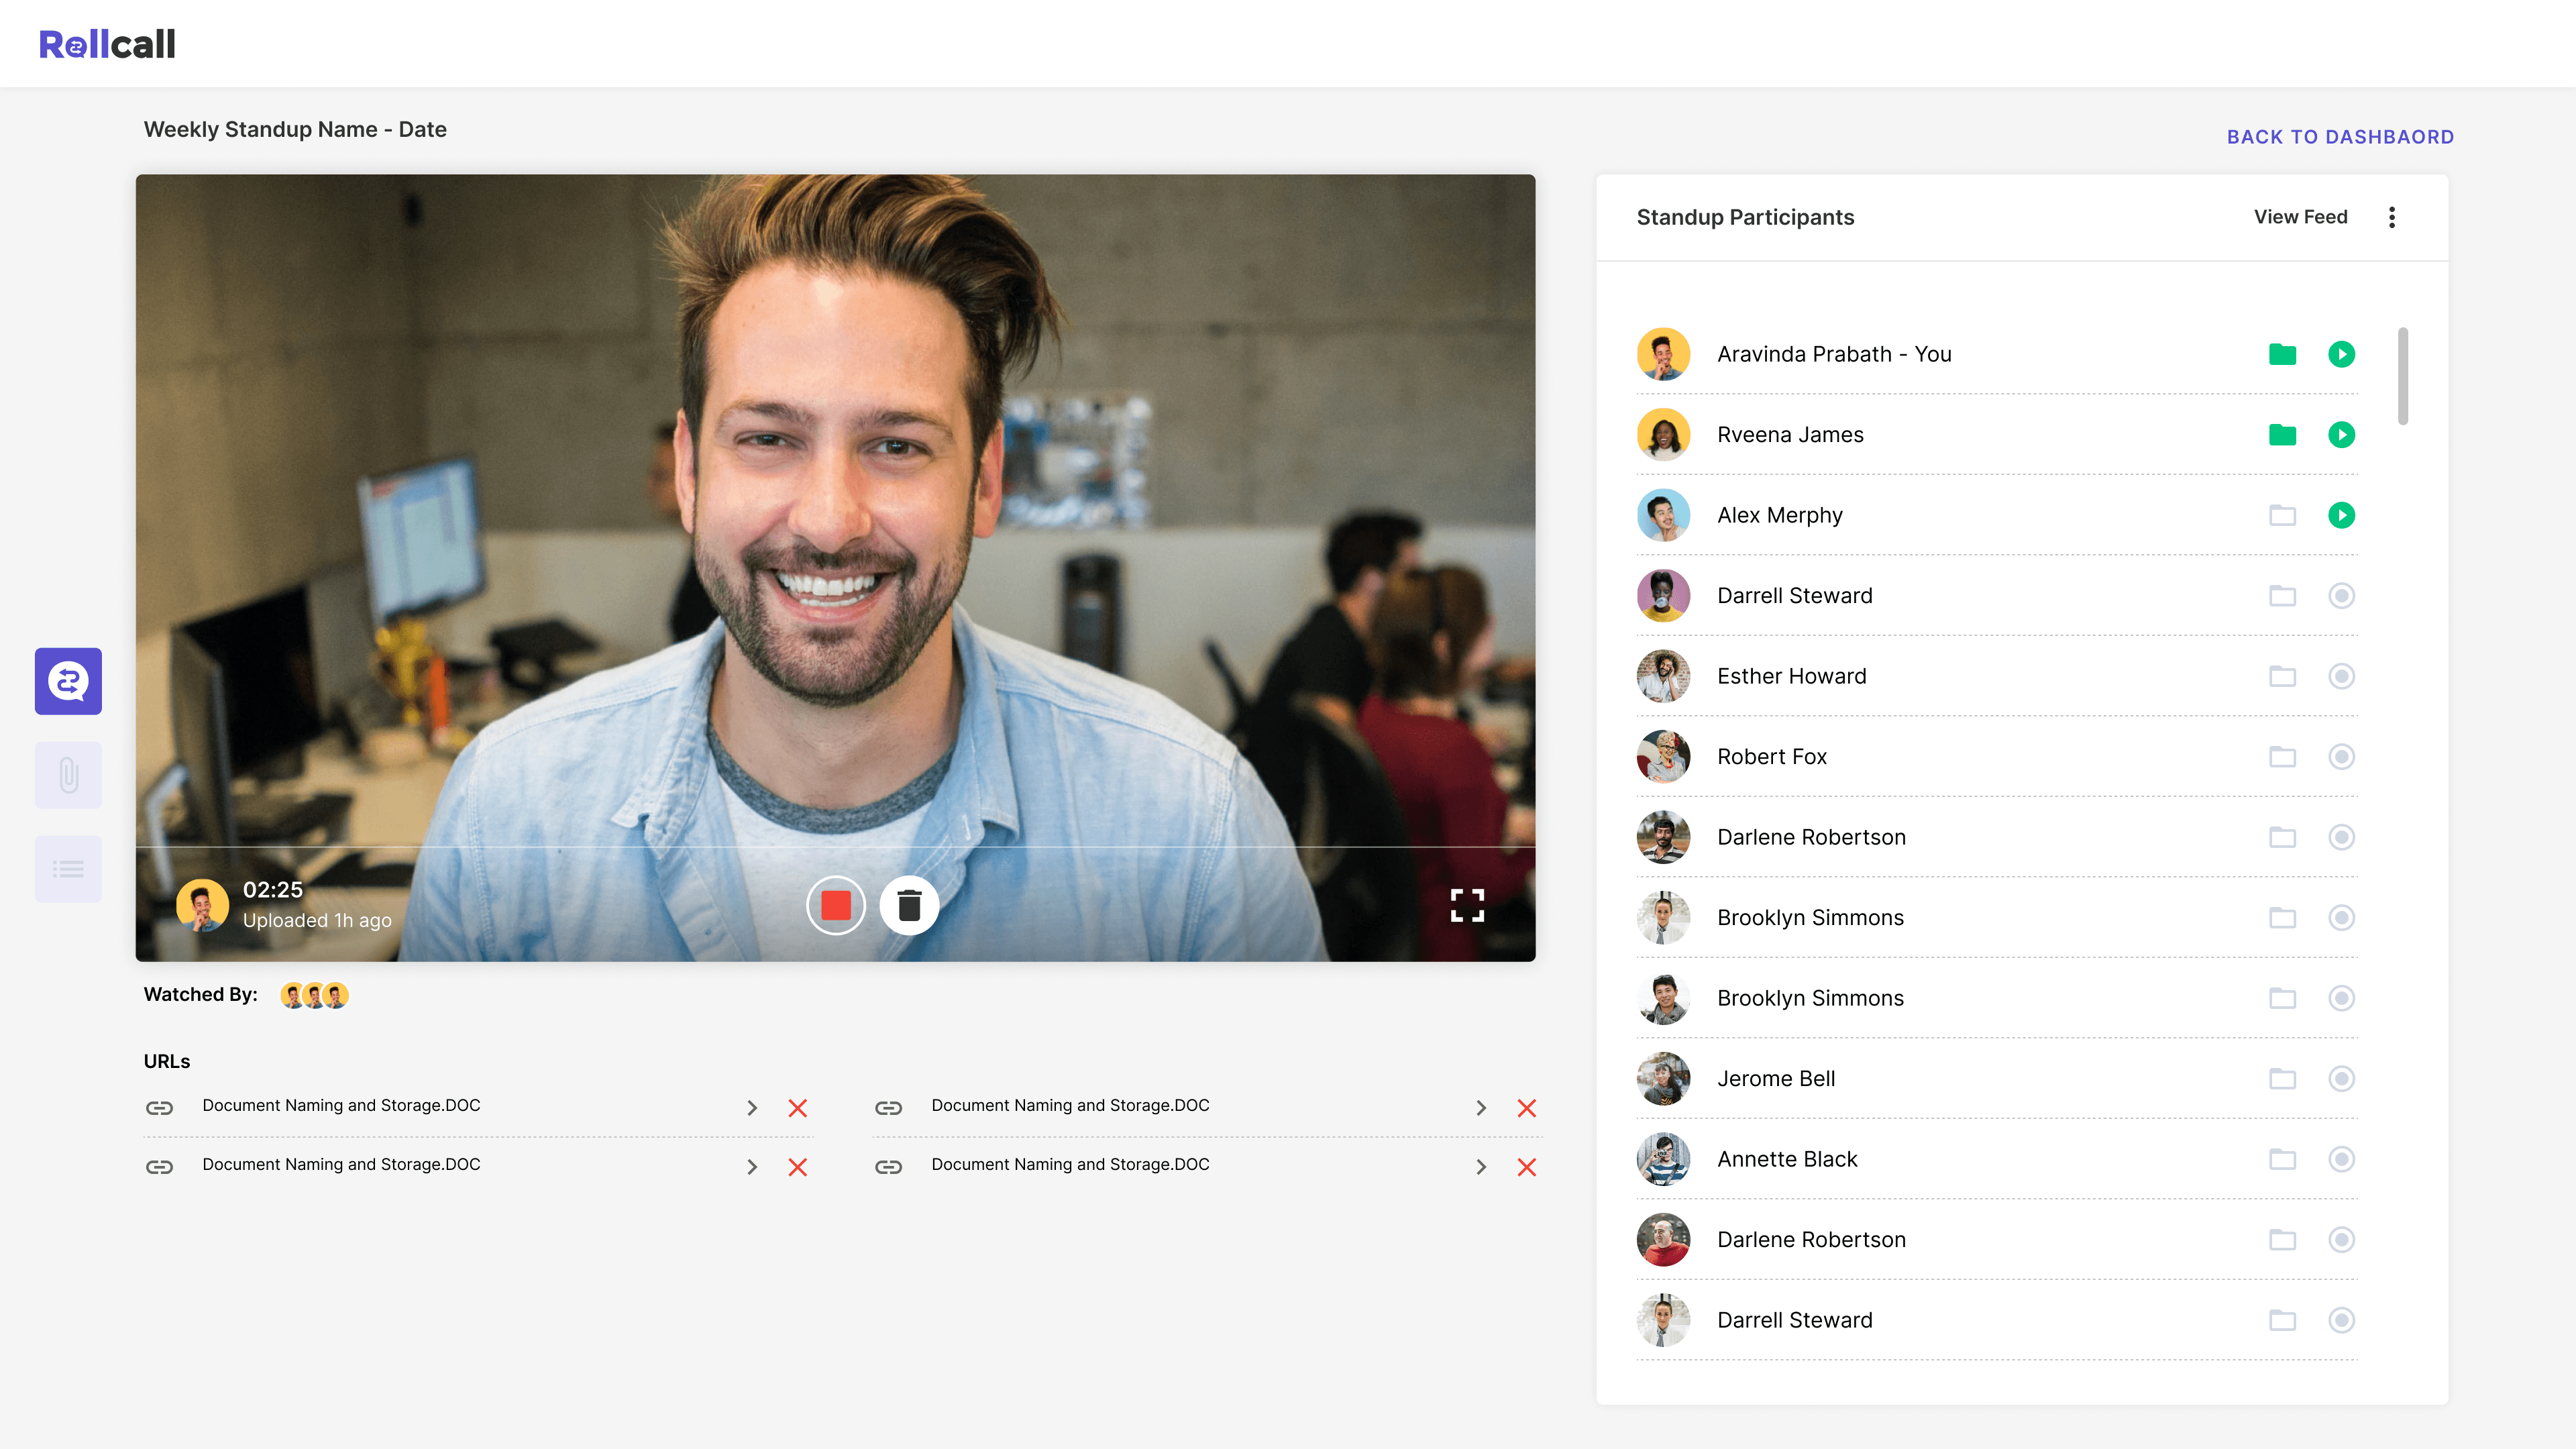2576x1449 pixels.
Task: Click the participants list scrollbar
Action: 2403,376
